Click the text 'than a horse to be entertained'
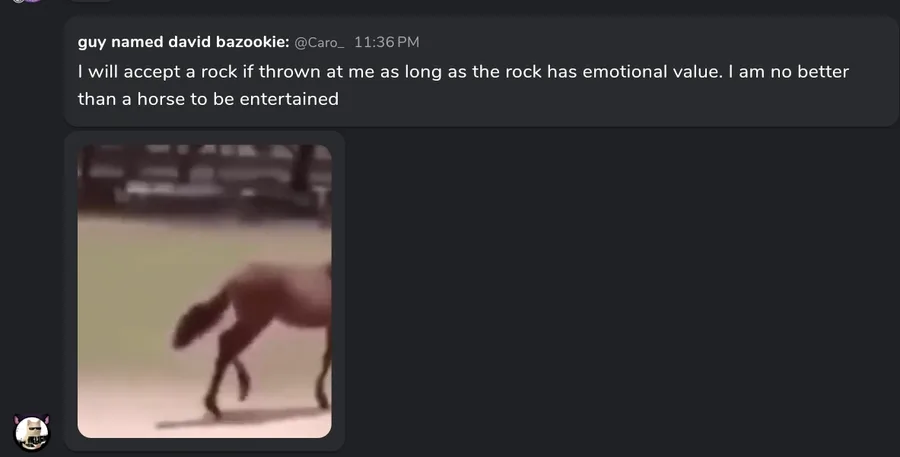This screenshot has height=457, width=900. pos(208,99)
